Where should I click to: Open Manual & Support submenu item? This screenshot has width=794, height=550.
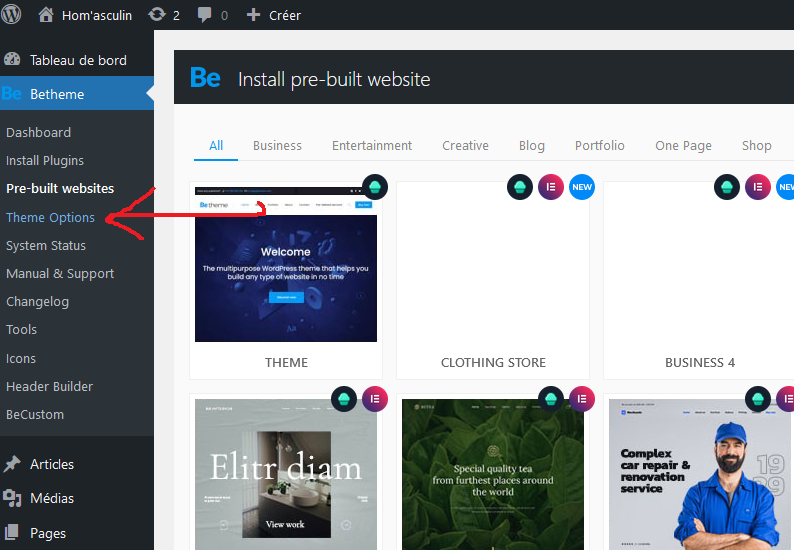60,273
